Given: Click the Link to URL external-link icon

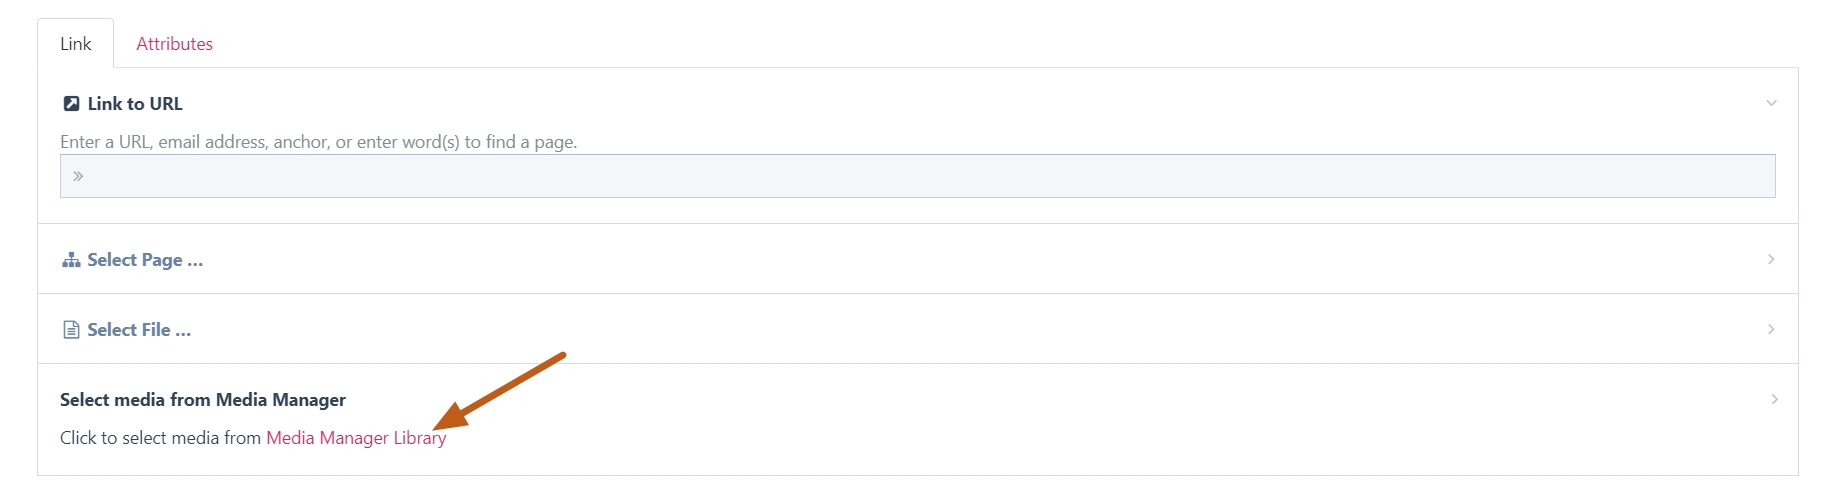Looking at the screenshot, I should (x=71, y=104).
